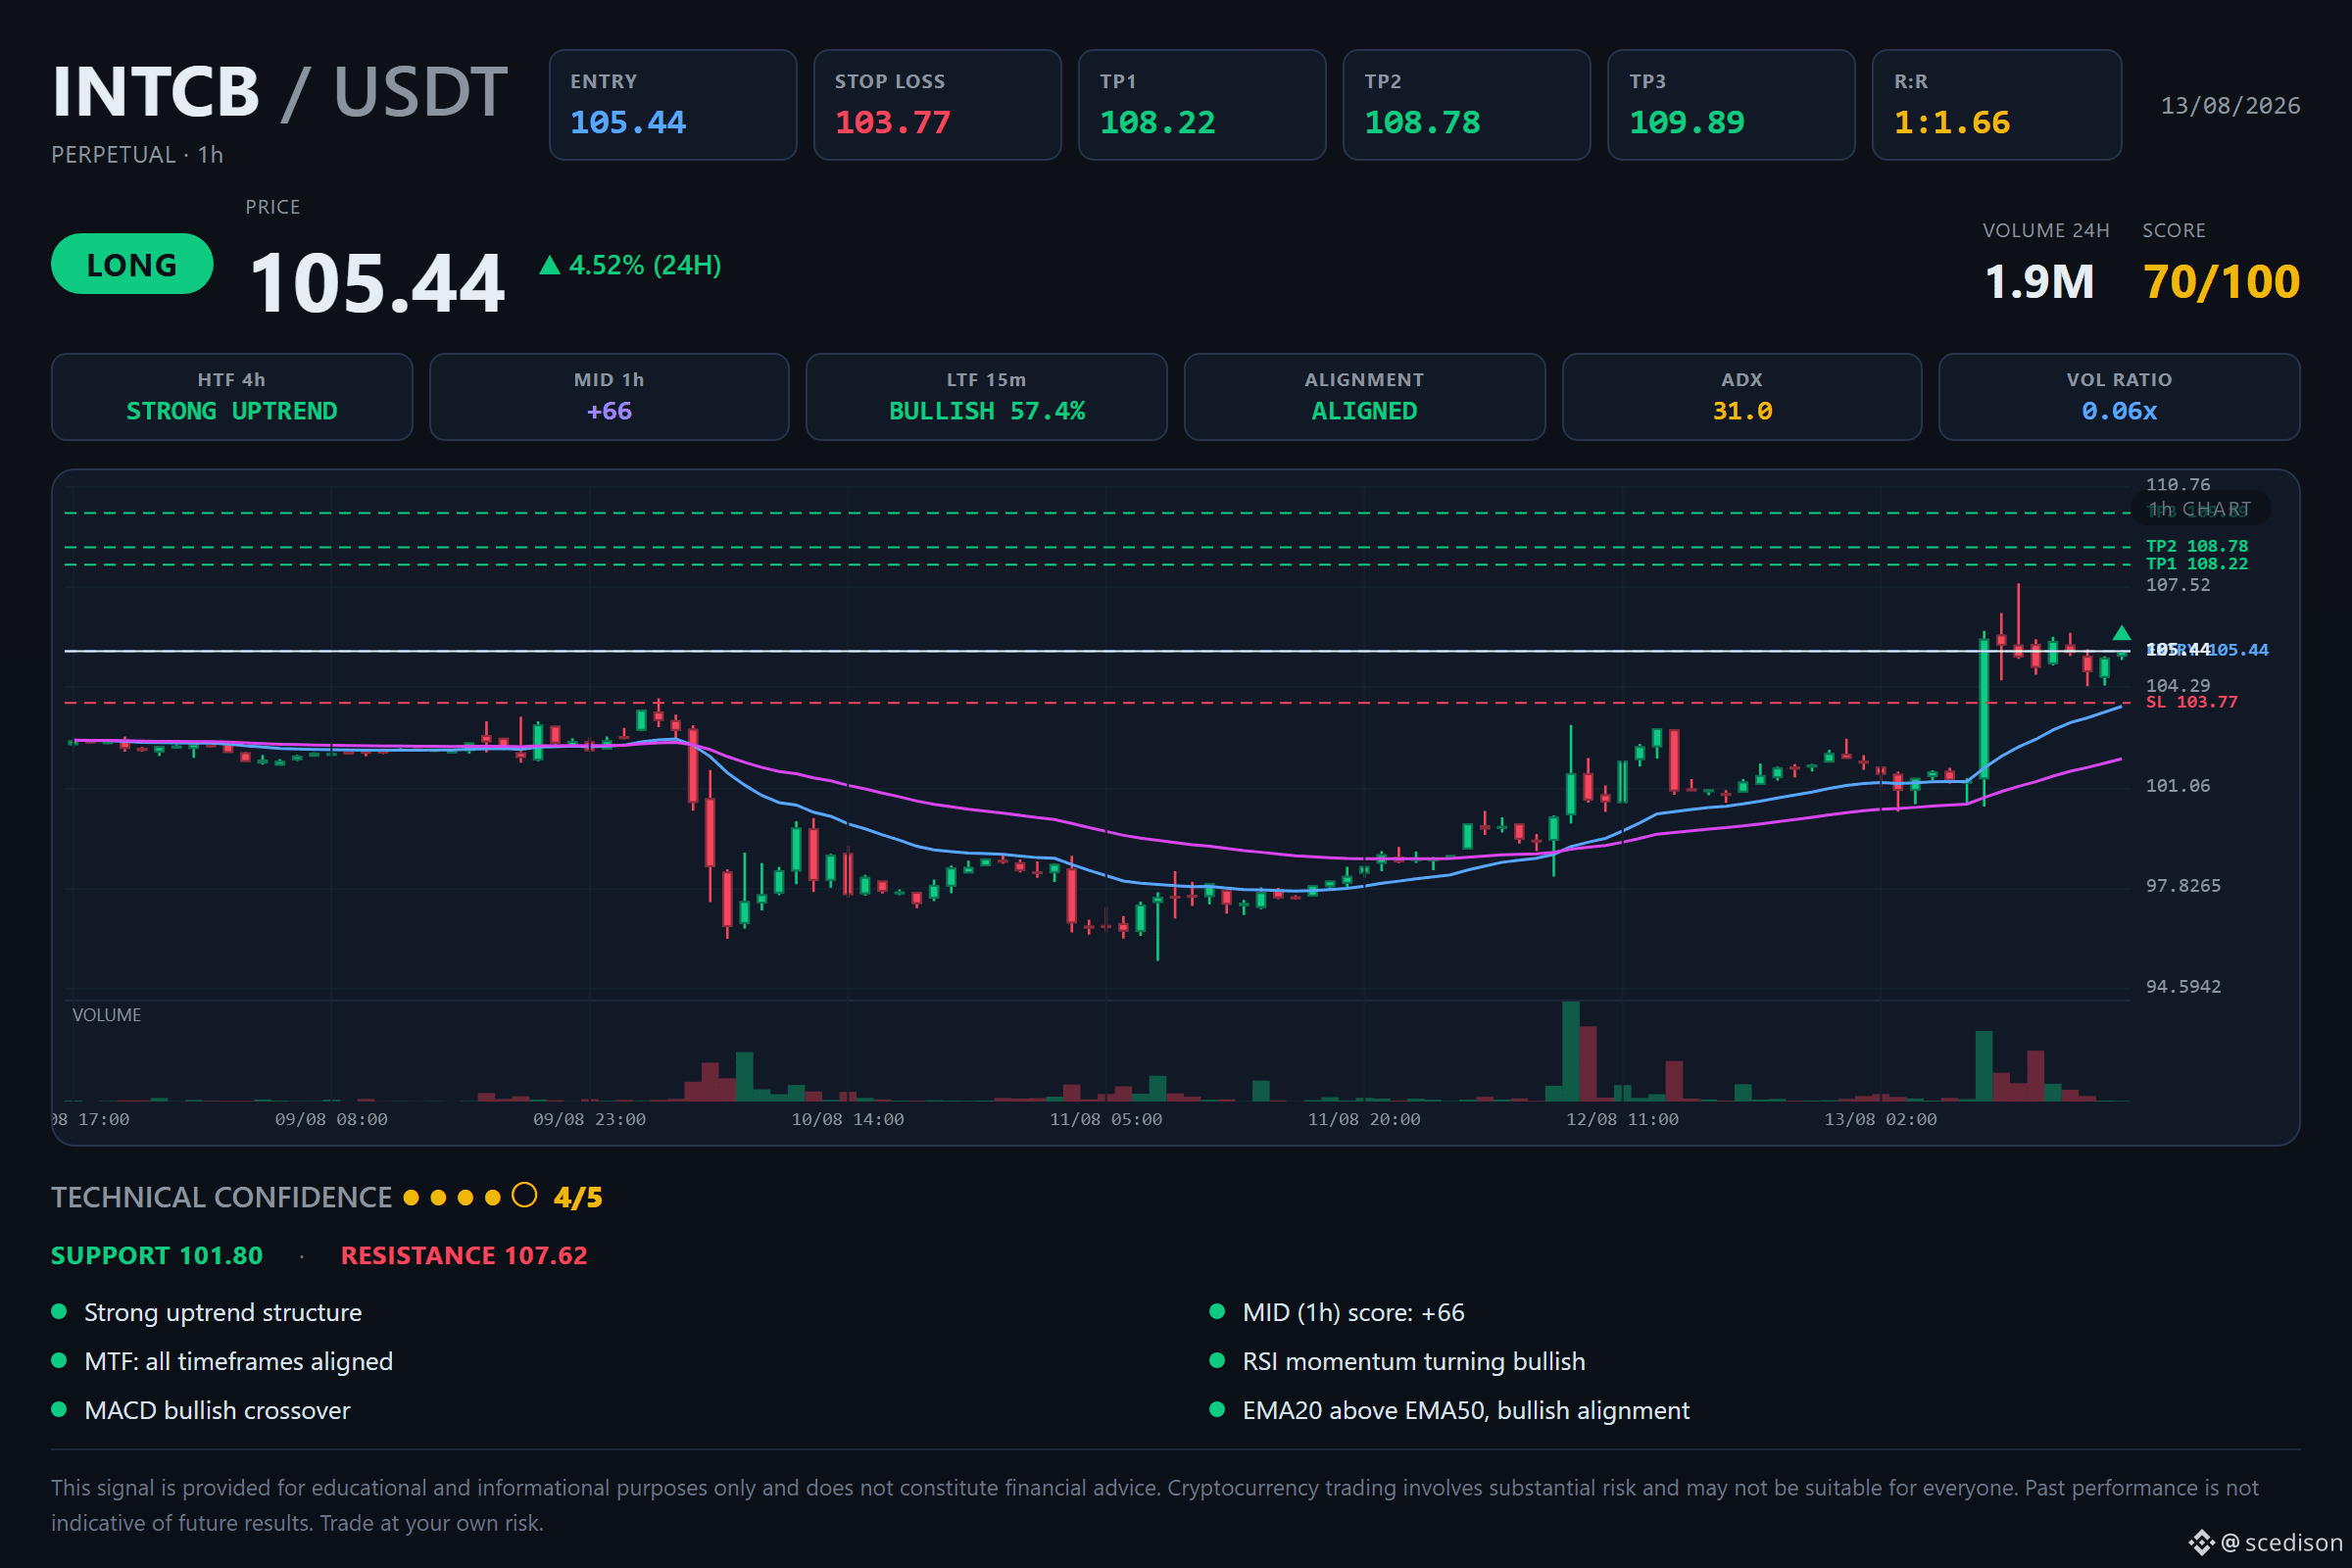Image resolution: width=2352 pixels, height=1568 pixels.
Task: Click the @scedison handle
Action: point(2282,1543)
